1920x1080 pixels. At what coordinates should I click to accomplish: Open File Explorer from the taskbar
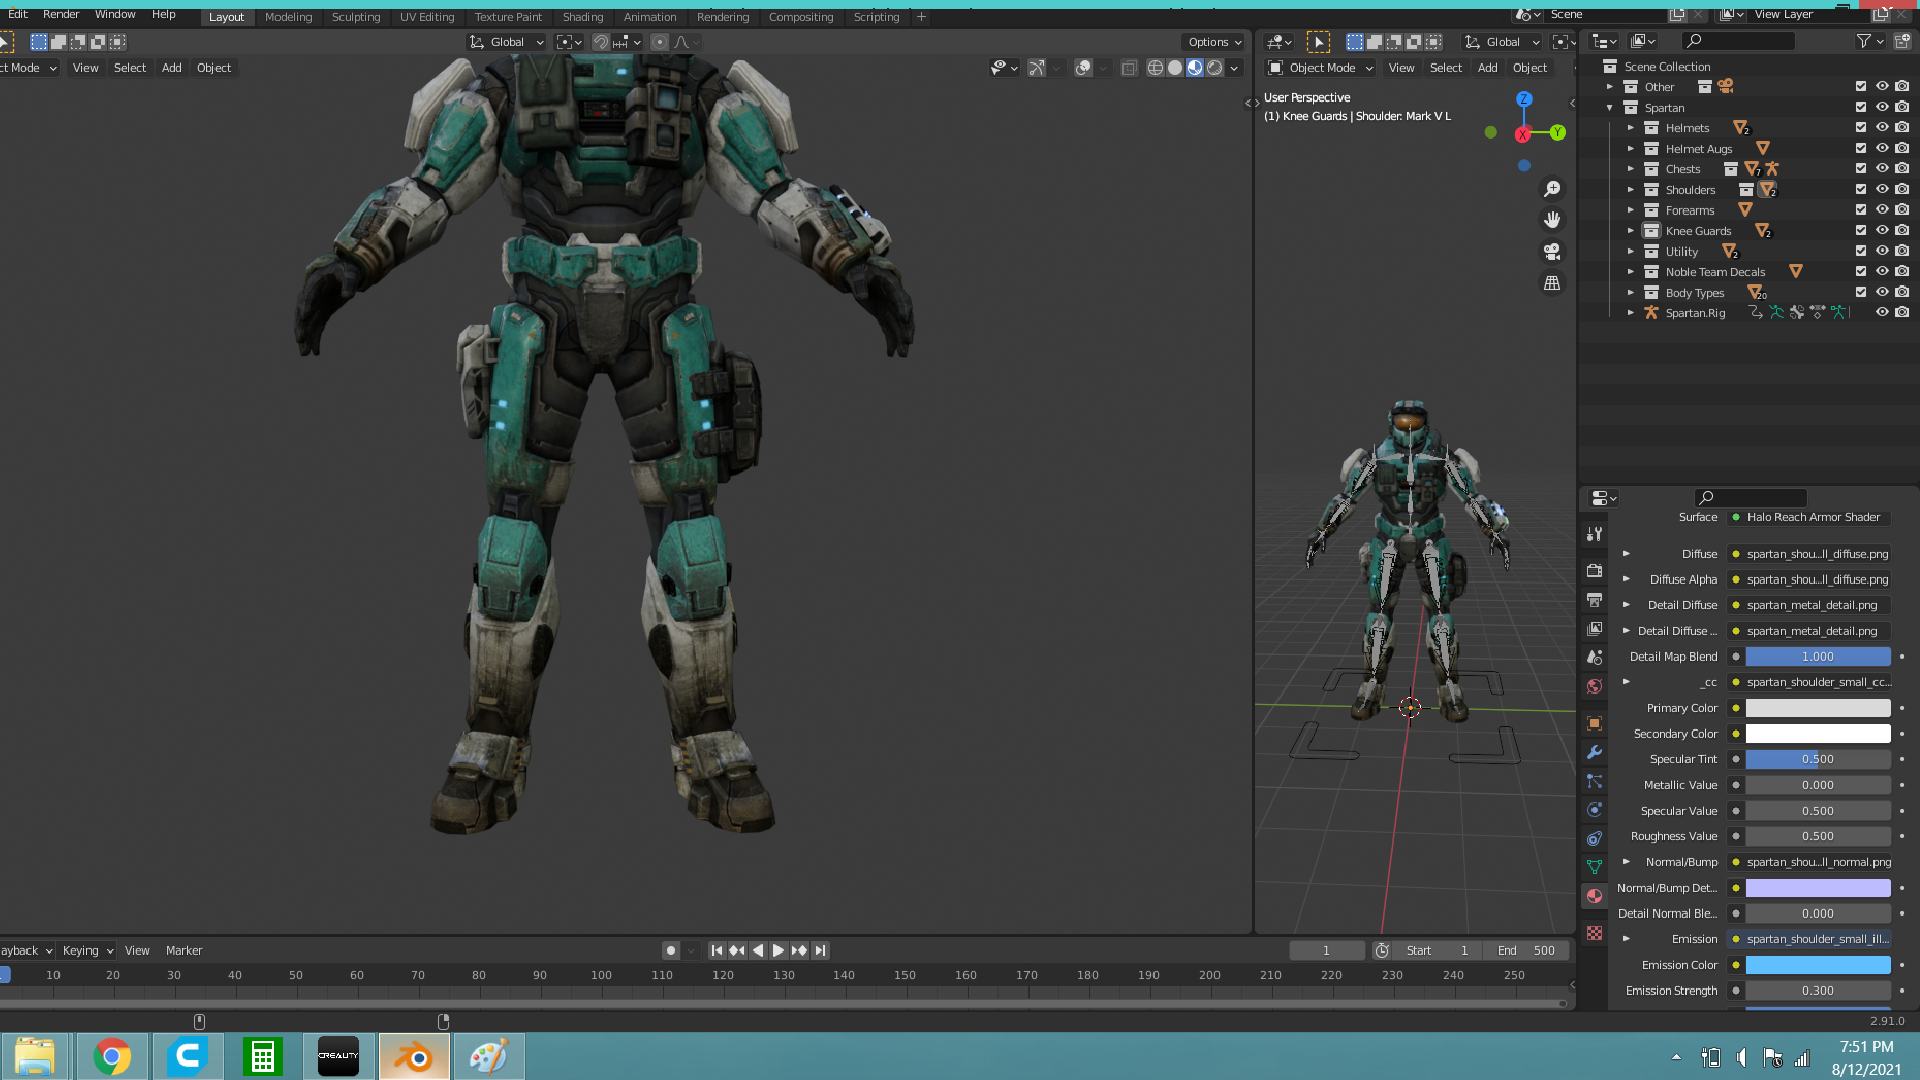pos(35,1057)
